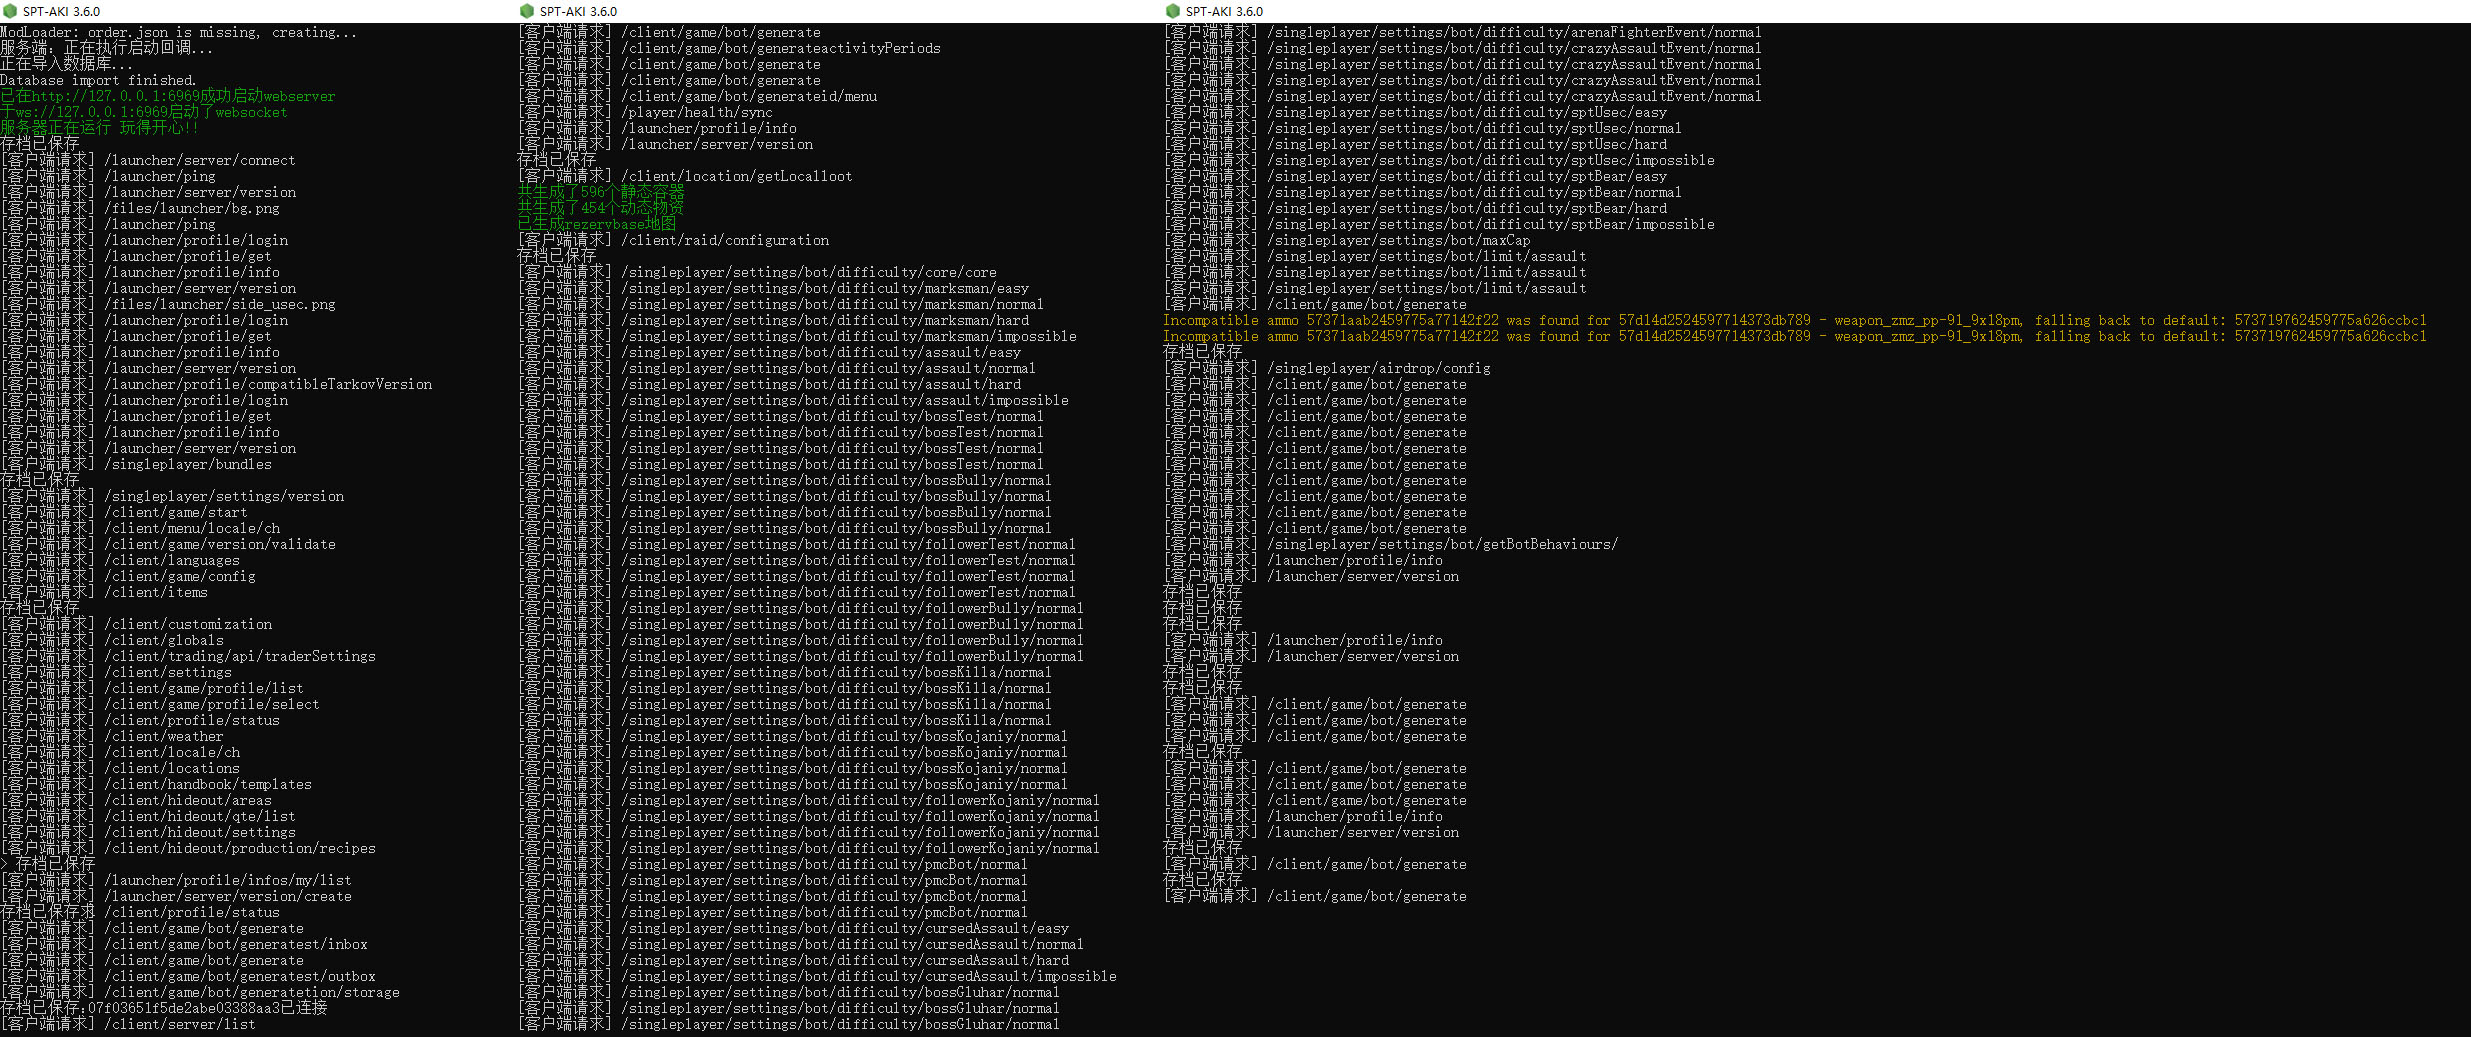This screenshot has height=1037, width=2471.
Task: Click the ModLoader order.json missing log line
Action: [x=178, y=32]
